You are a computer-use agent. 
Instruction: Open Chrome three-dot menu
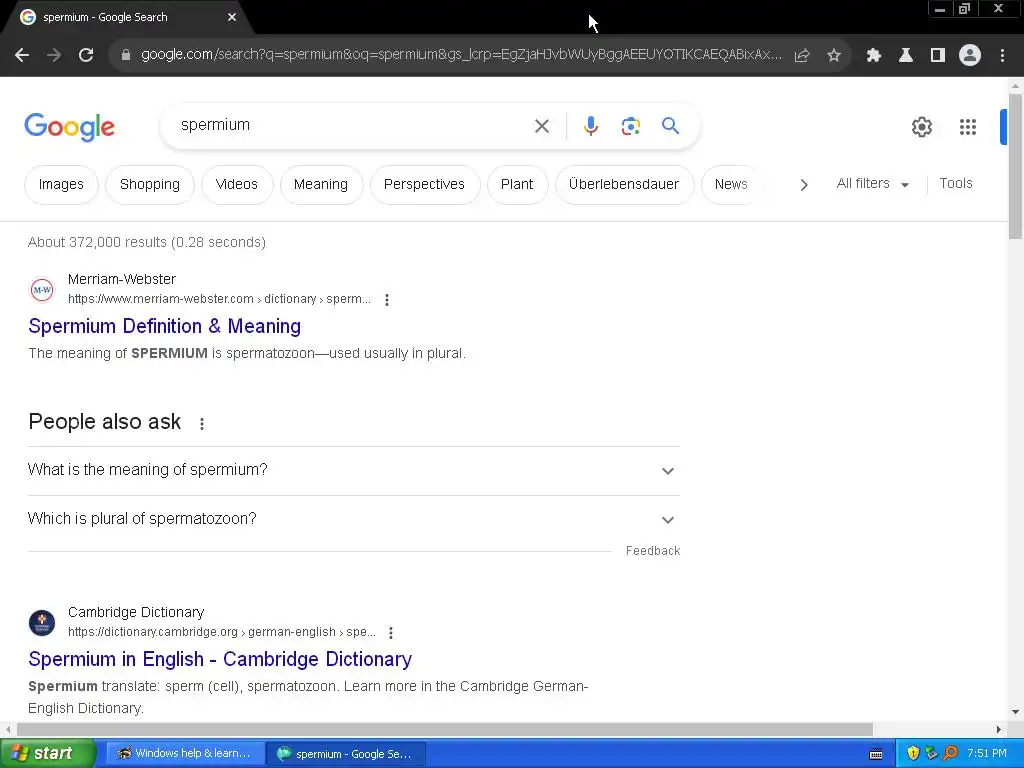(1002, 56)
